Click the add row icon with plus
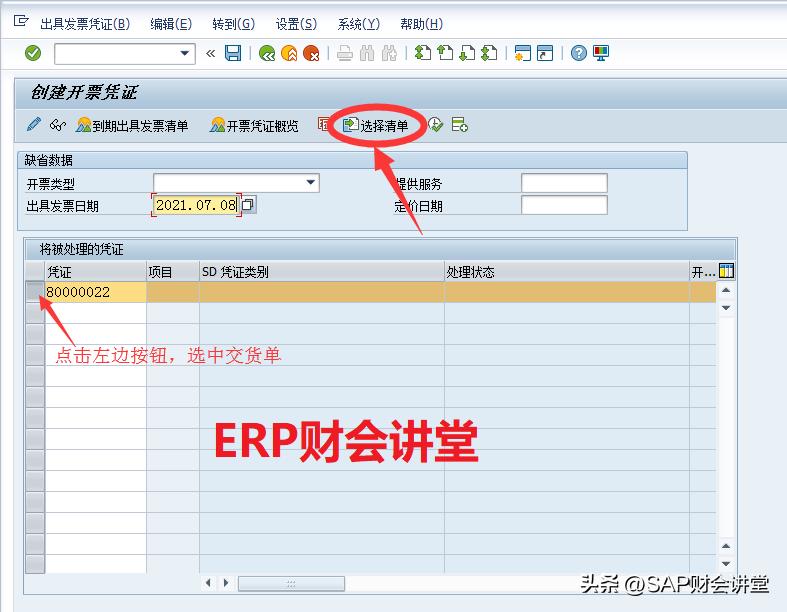 click(x=459, y=125)
